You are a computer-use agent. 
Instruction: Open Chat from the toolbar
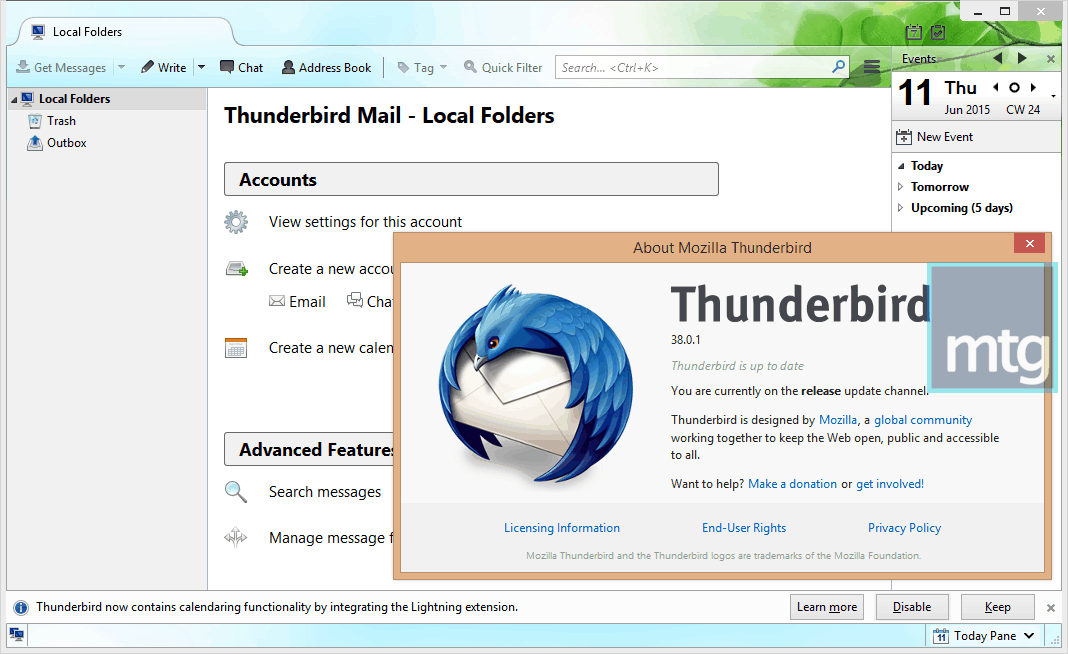[x=241, y=68]
